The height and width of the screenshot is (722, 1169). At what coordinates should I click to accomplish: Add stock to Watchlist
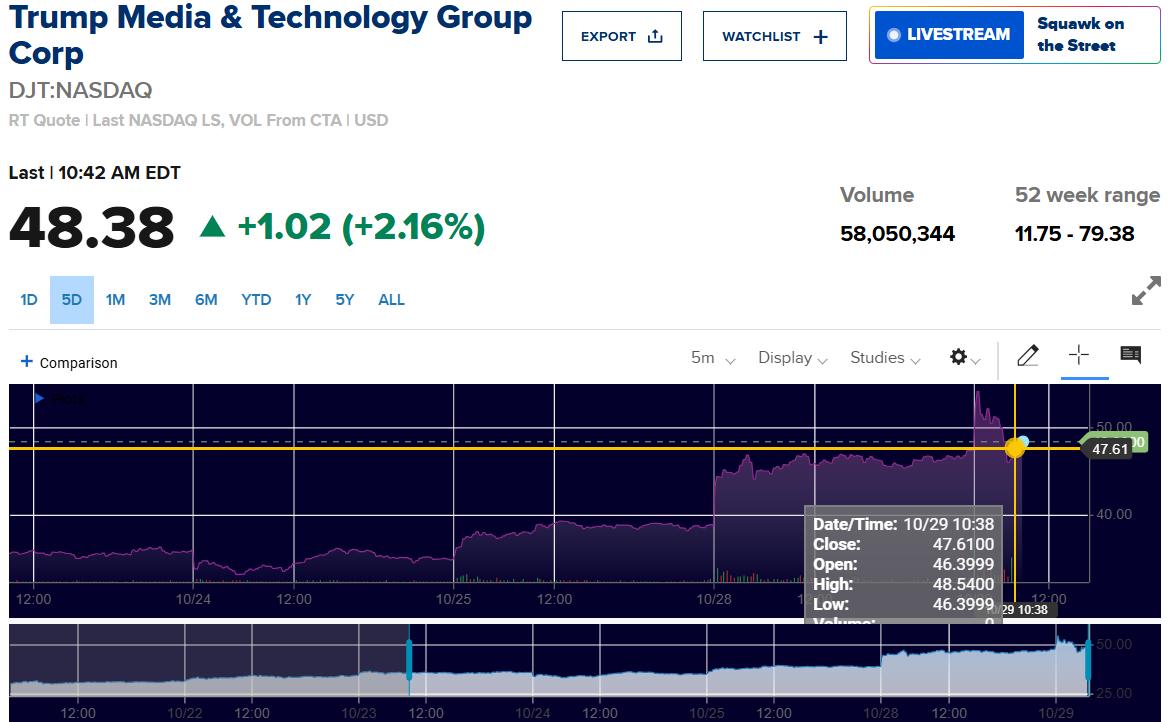[775, 36]
